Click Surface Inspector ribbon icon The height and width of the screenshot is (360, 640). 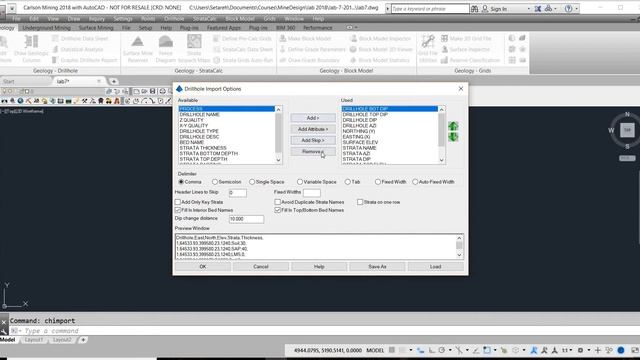point(444,49)
